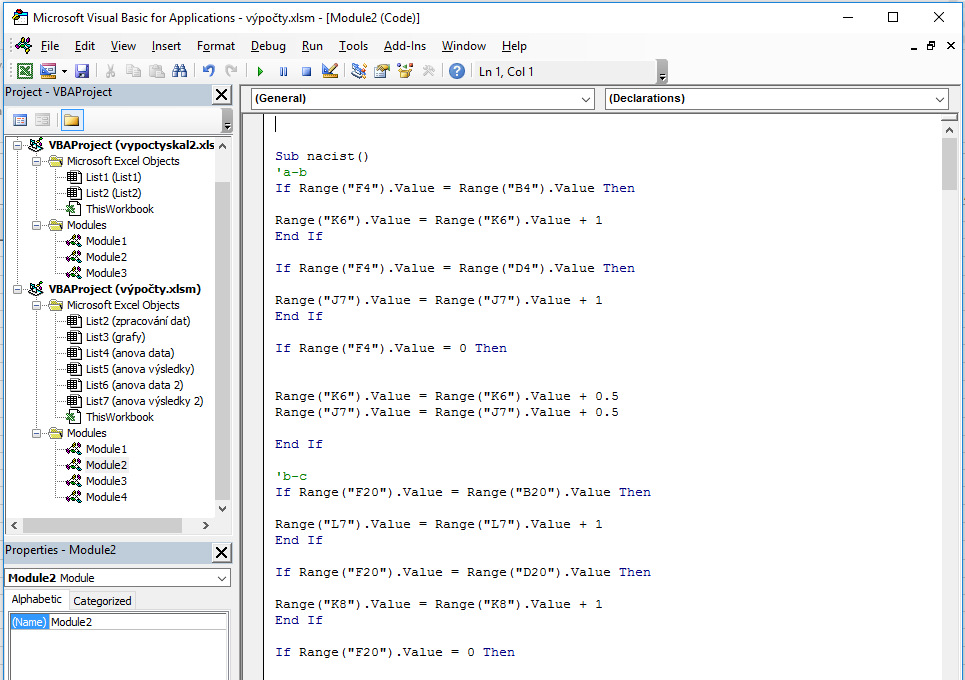Select List5 (anova výsledky) sheet
This screenshot has width=965, height=680.
click(140, 369)
